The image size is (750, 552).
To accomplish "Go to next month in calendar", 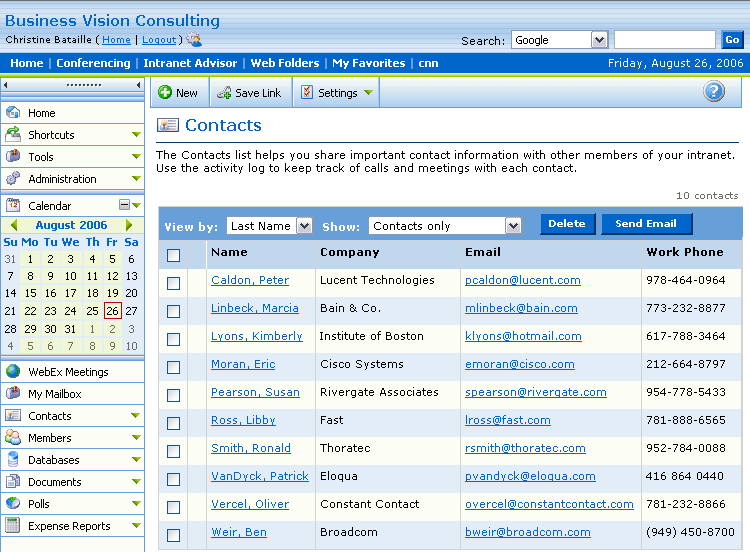I will coord(130,226).
